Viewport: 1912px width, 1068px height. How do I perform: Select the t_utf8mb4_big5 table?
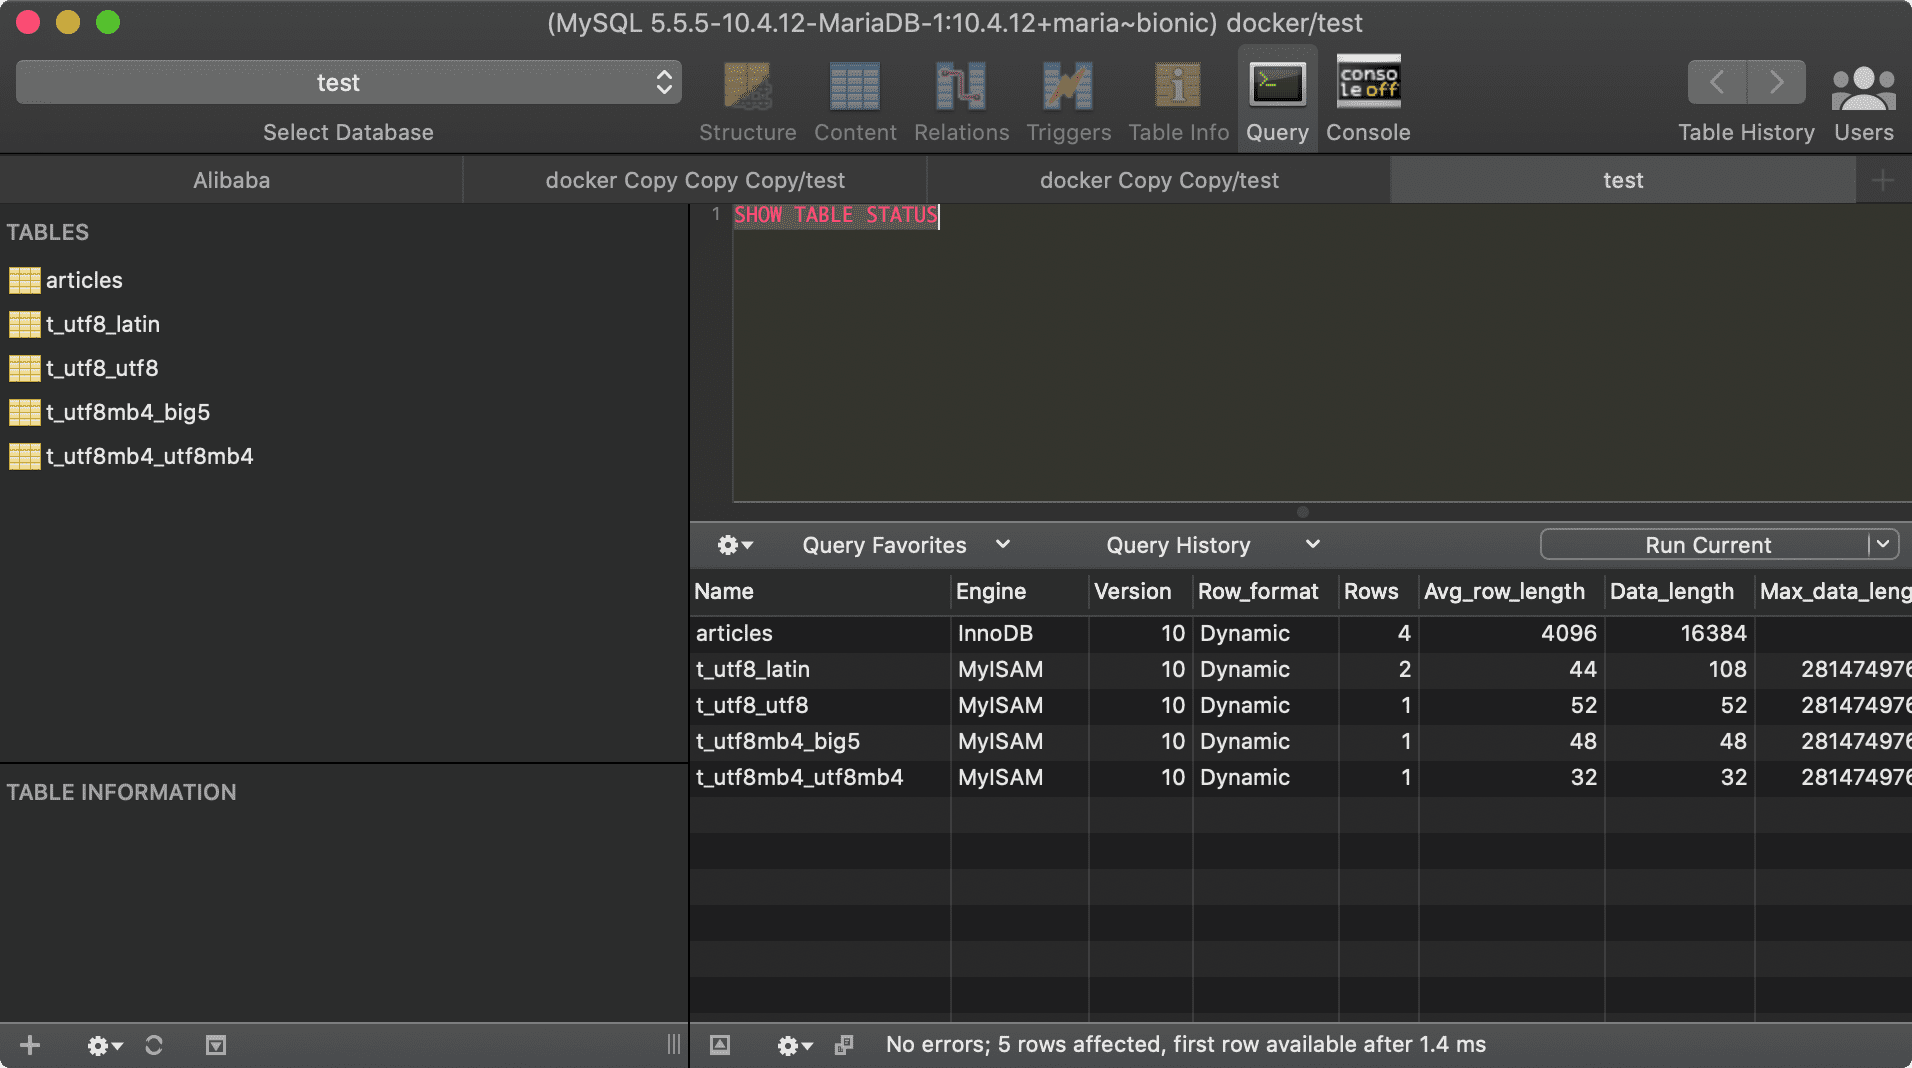click(127, 412)
